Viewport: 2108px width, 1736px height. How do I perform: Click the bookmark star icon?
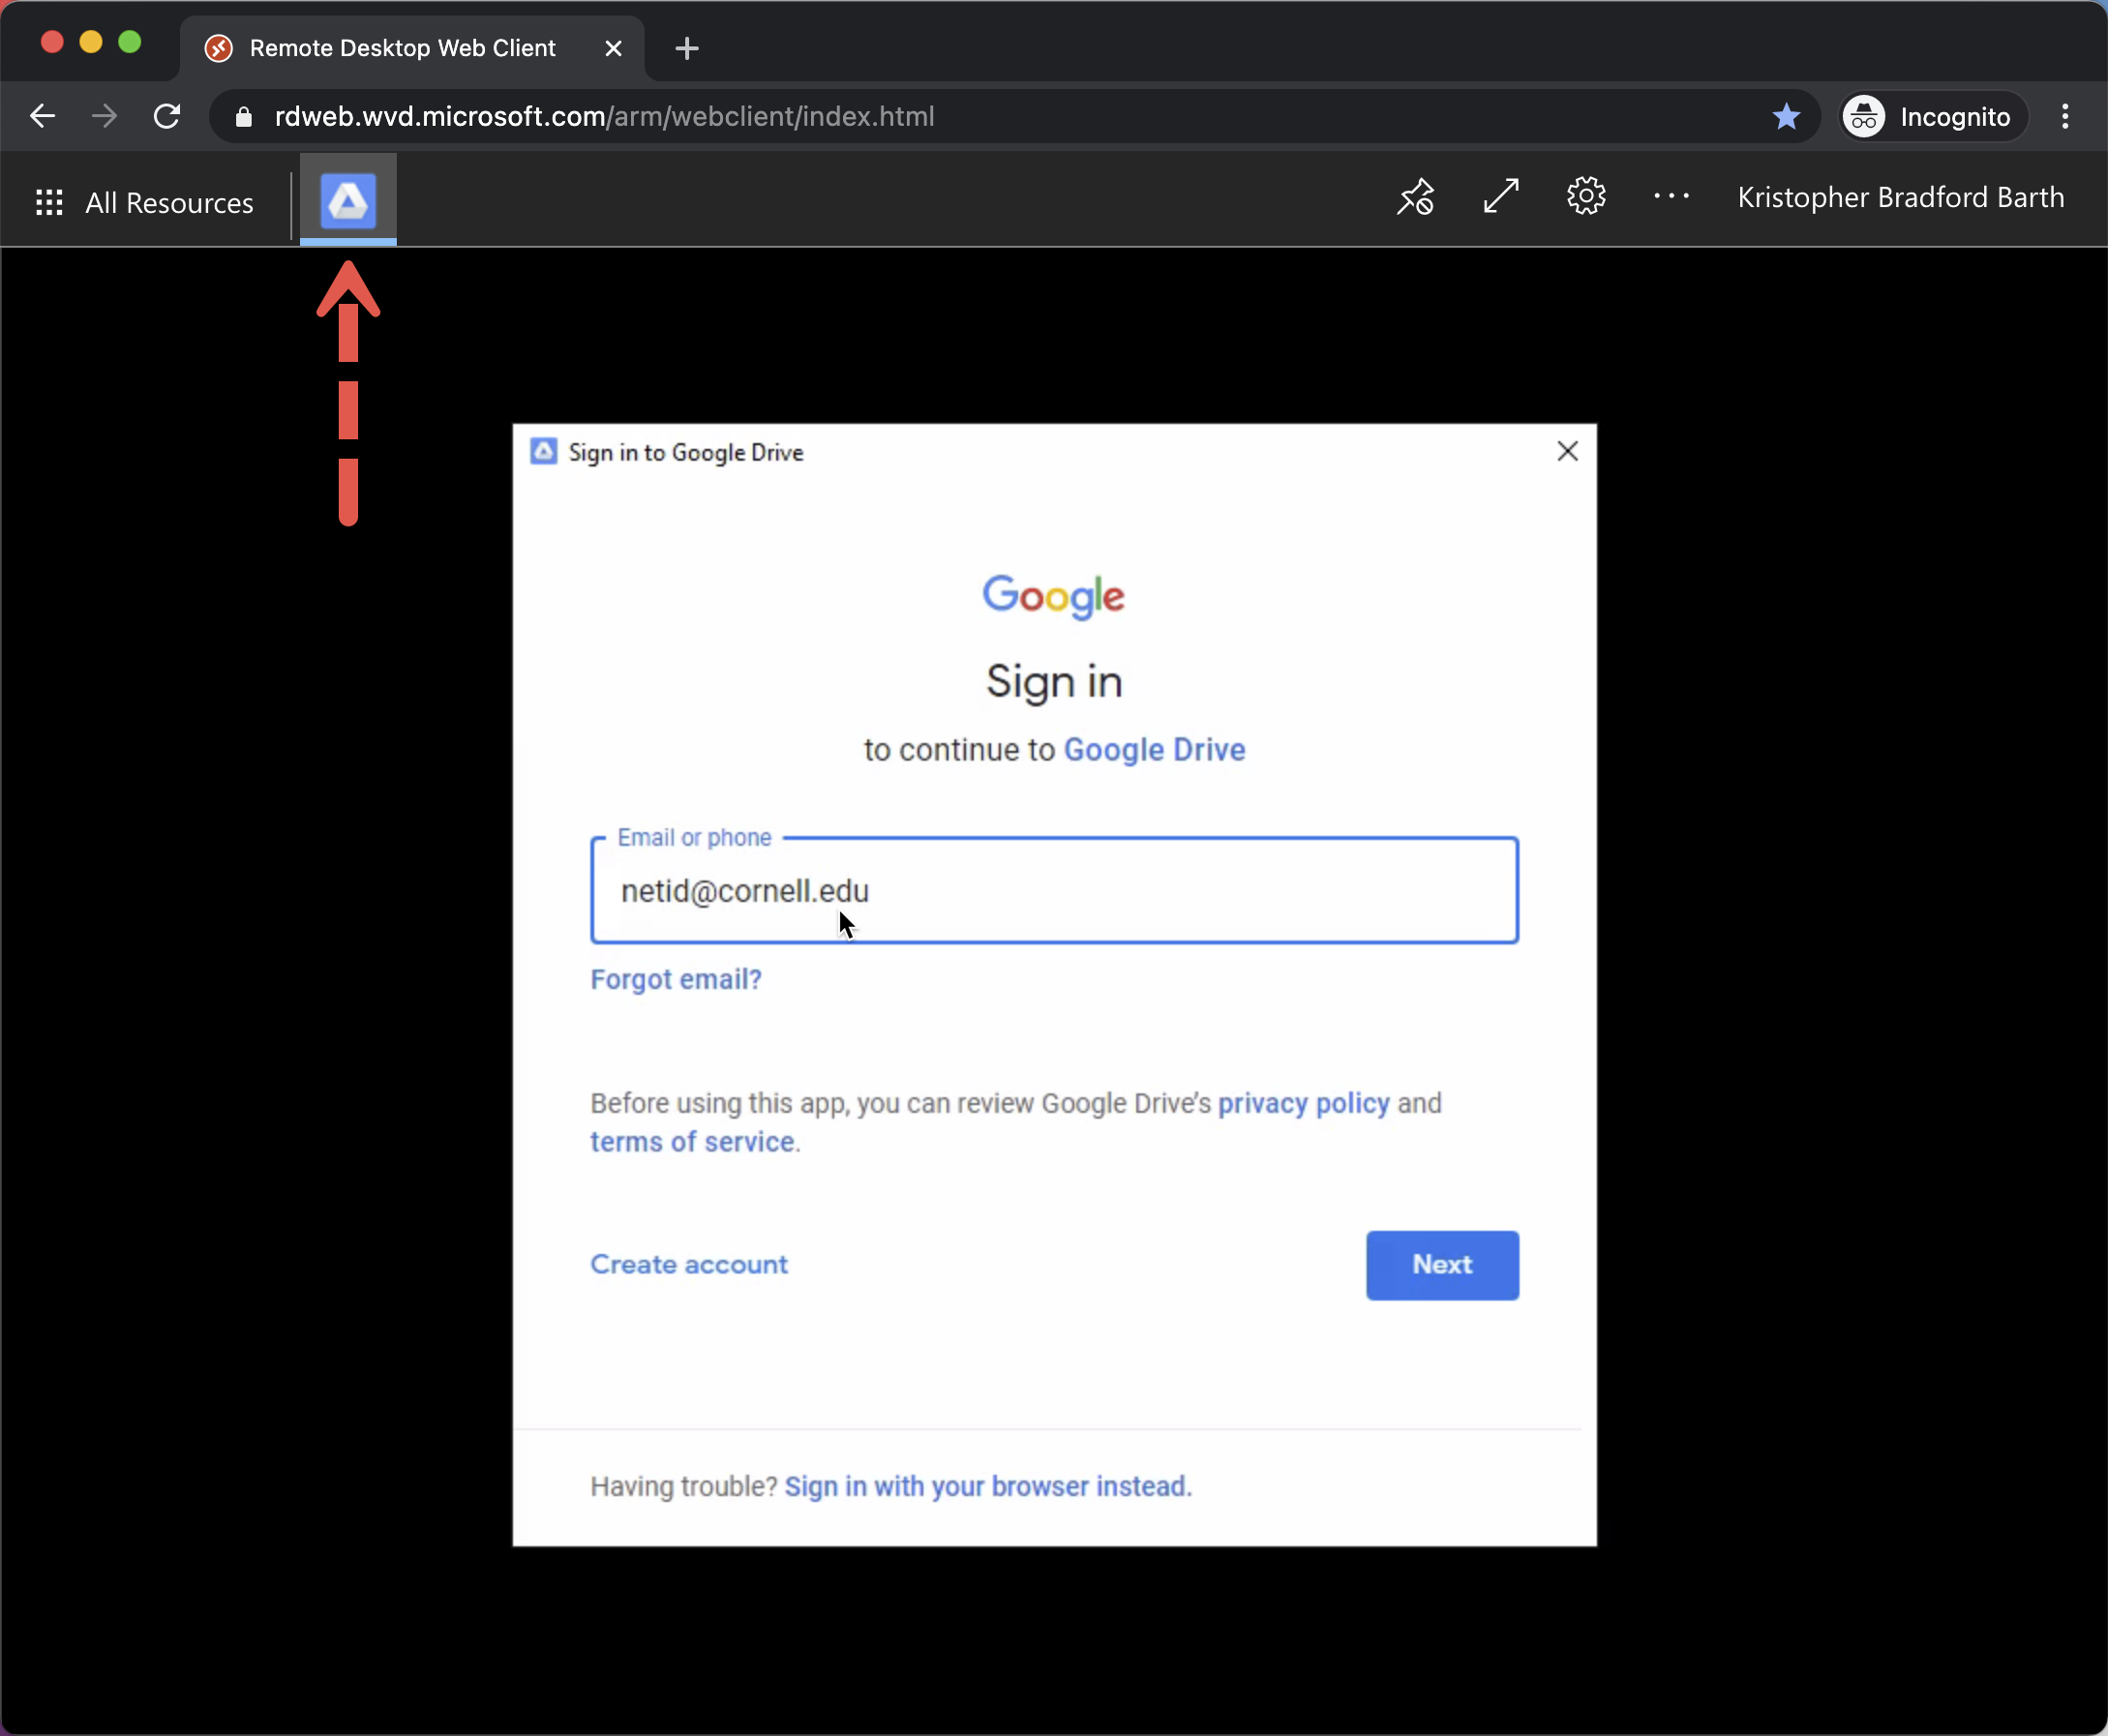tap(1786, 116)
